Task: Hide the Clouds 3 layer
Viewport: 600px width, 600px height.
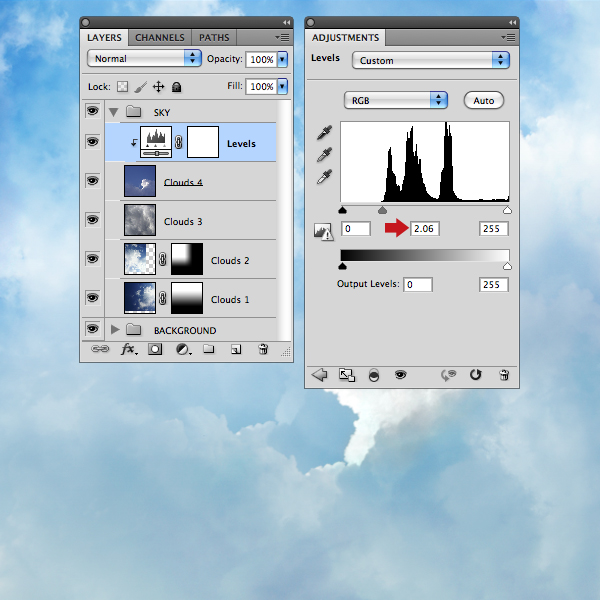Action: pyautogui.click(x=92, y=220)
